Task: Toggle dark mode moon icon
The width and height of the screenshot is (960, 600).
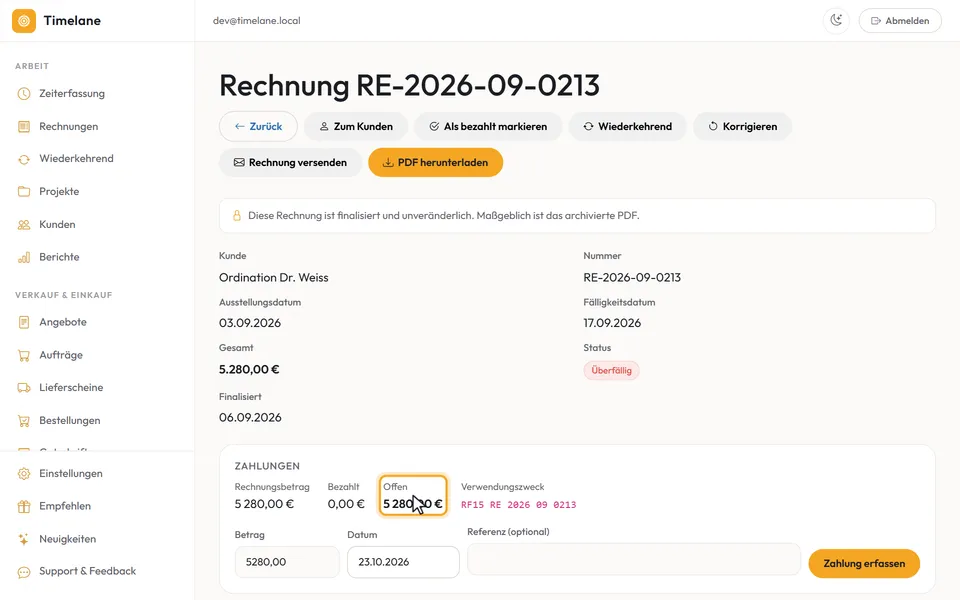Action: pyautogui.click(x=836, y=21)
